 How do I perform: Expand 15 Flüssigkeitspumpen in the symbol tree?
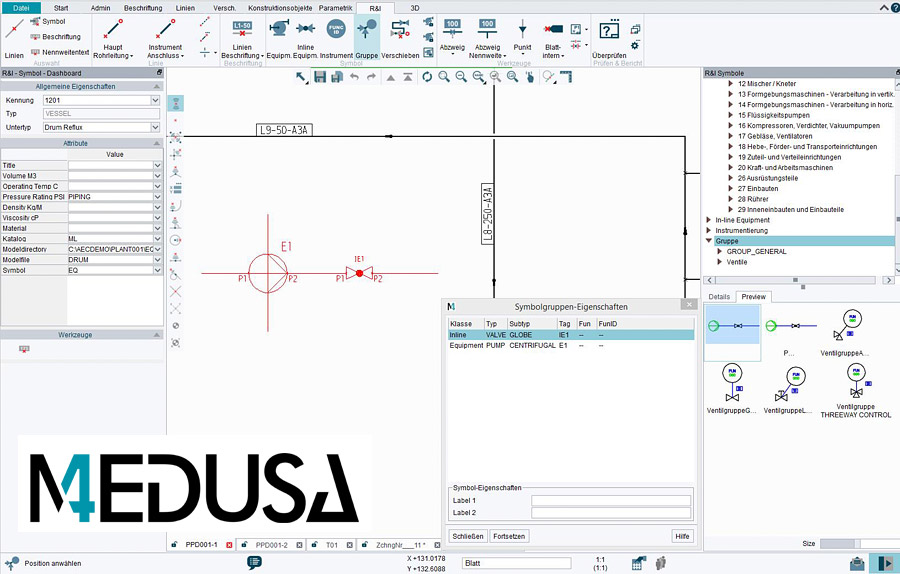(x=731, y=115)
